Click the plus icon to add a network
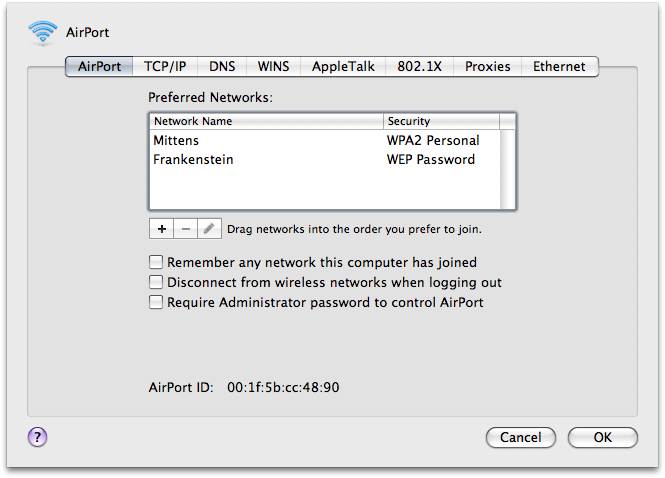The height and width of the screenshot is (478, 665). (x=162, y=229)
